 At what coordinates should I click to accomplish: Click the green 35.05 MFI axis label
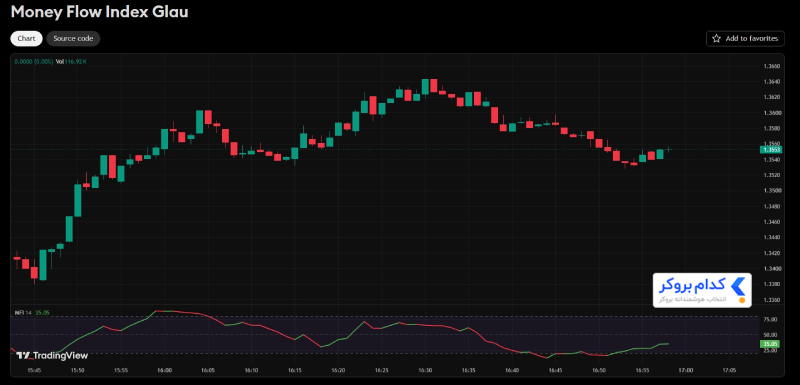pos(770,344)
